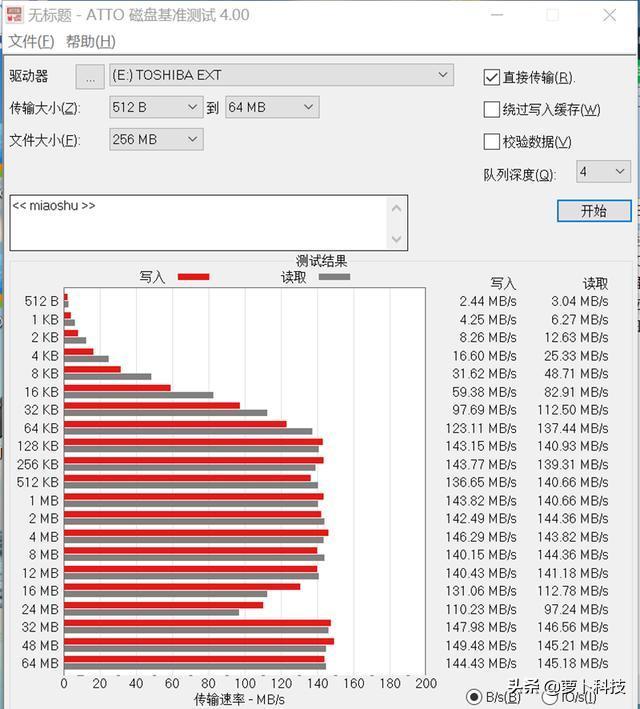Click the 512 B read value 3.04 MB/s

[580, 301]
